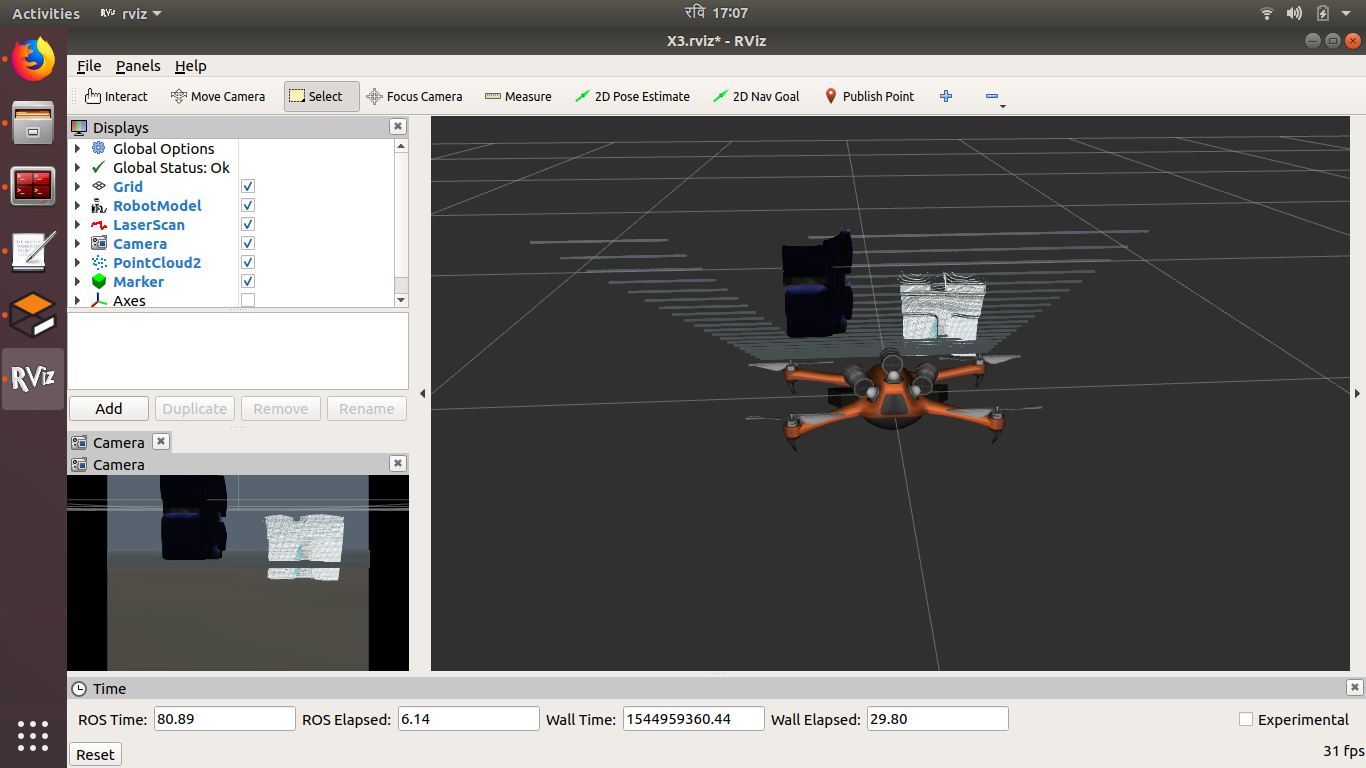Toggle the PointCloud2 display checkbox
The height and width of the screenshot is (768, 1366).
(x=248, y=262)
